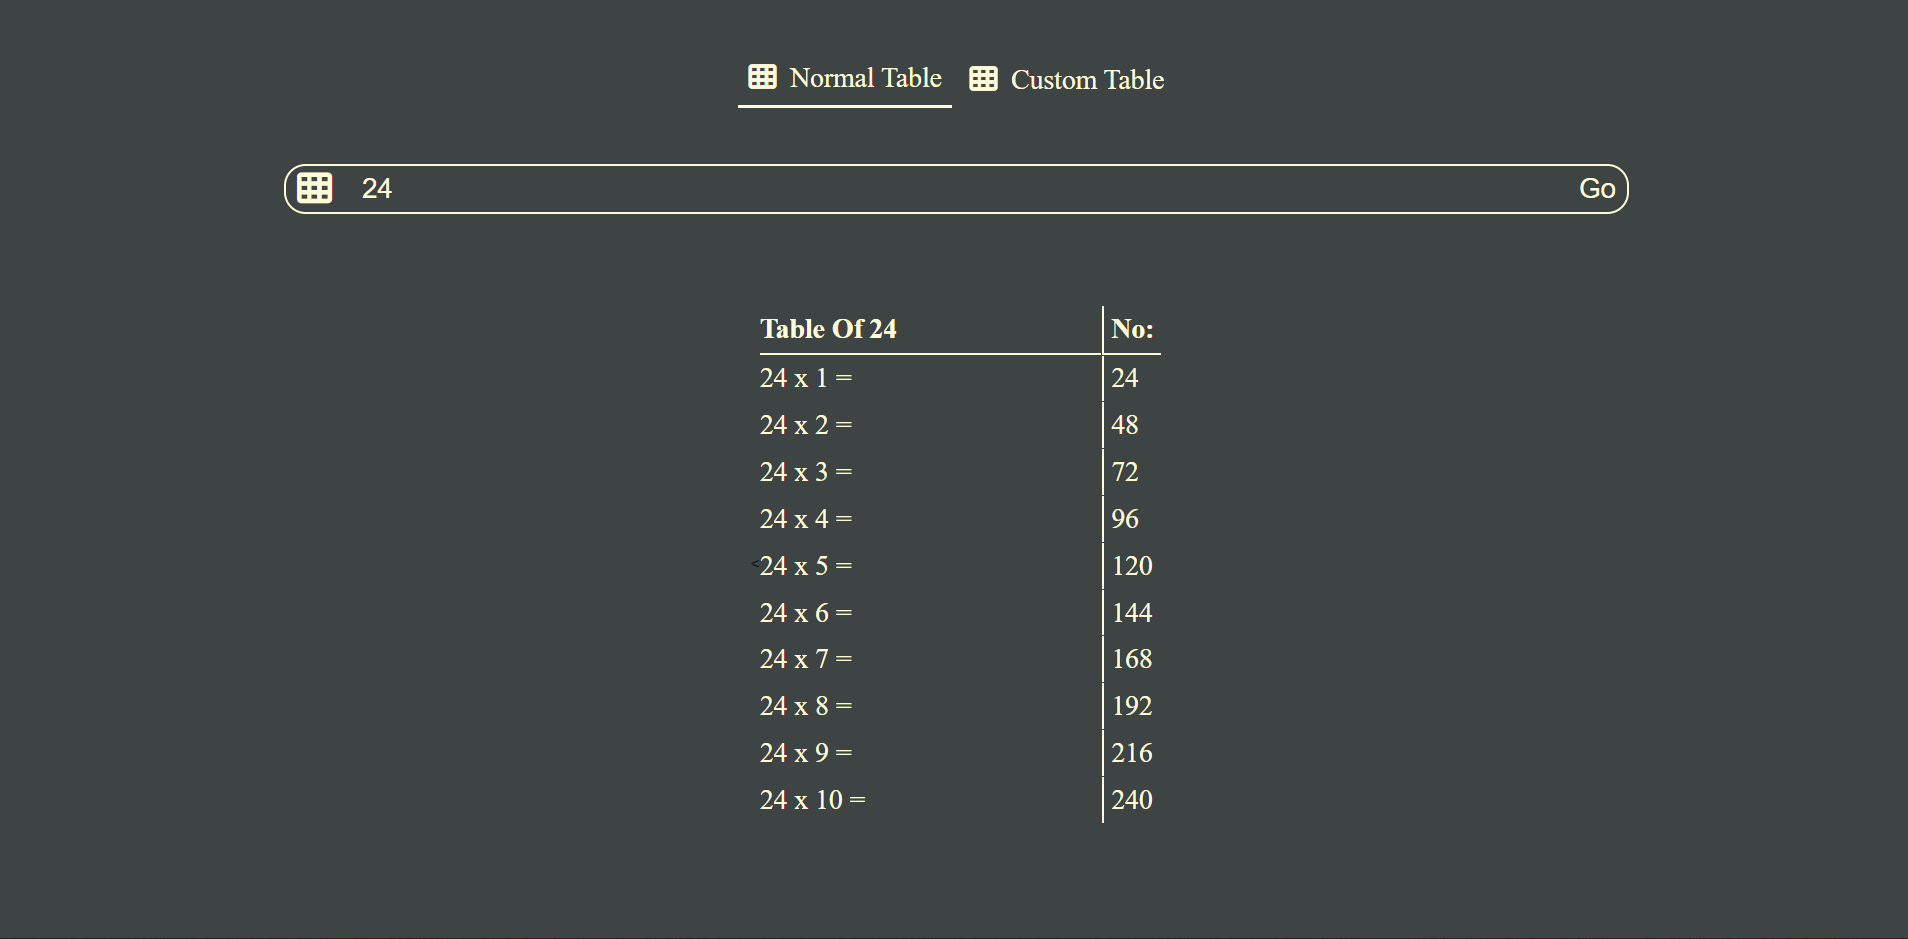Viewport: 1908px width, 939px height.
Task: Click the result 48
Action: tap(1125, 425)
